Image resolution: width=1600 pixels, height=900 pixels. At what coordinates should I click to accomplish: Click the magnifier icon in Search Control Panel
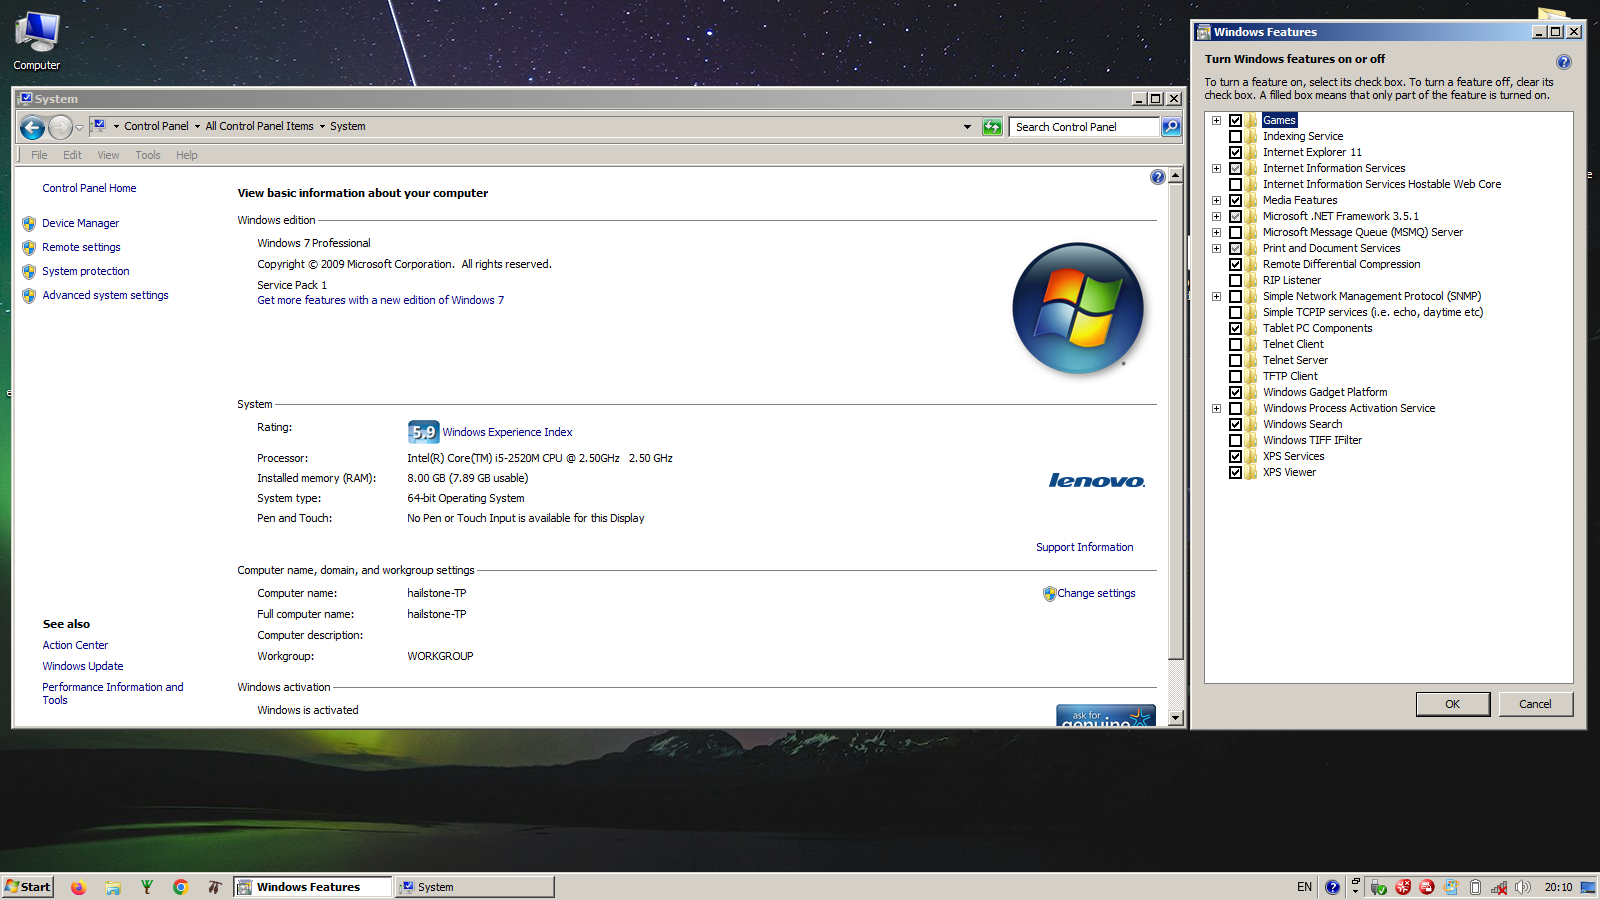tap(1171, 127)
